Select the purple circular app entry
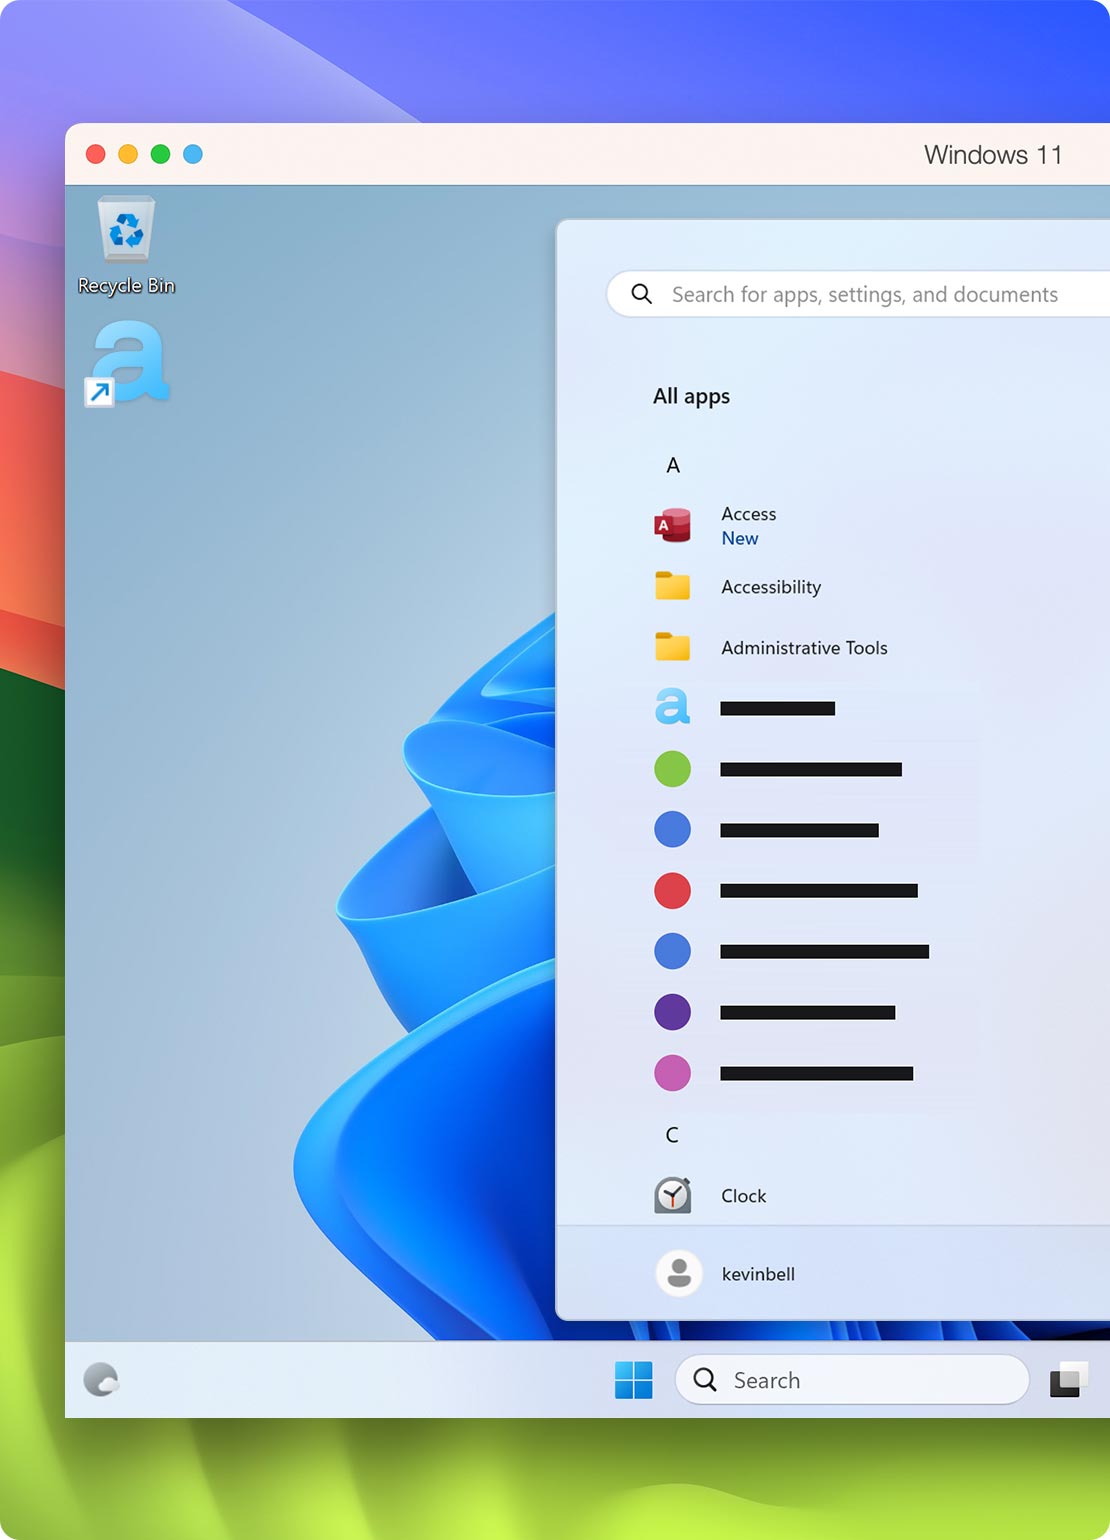Image resolution: width=1110 pixels, height=1540 pixels. pos(672,1012)
